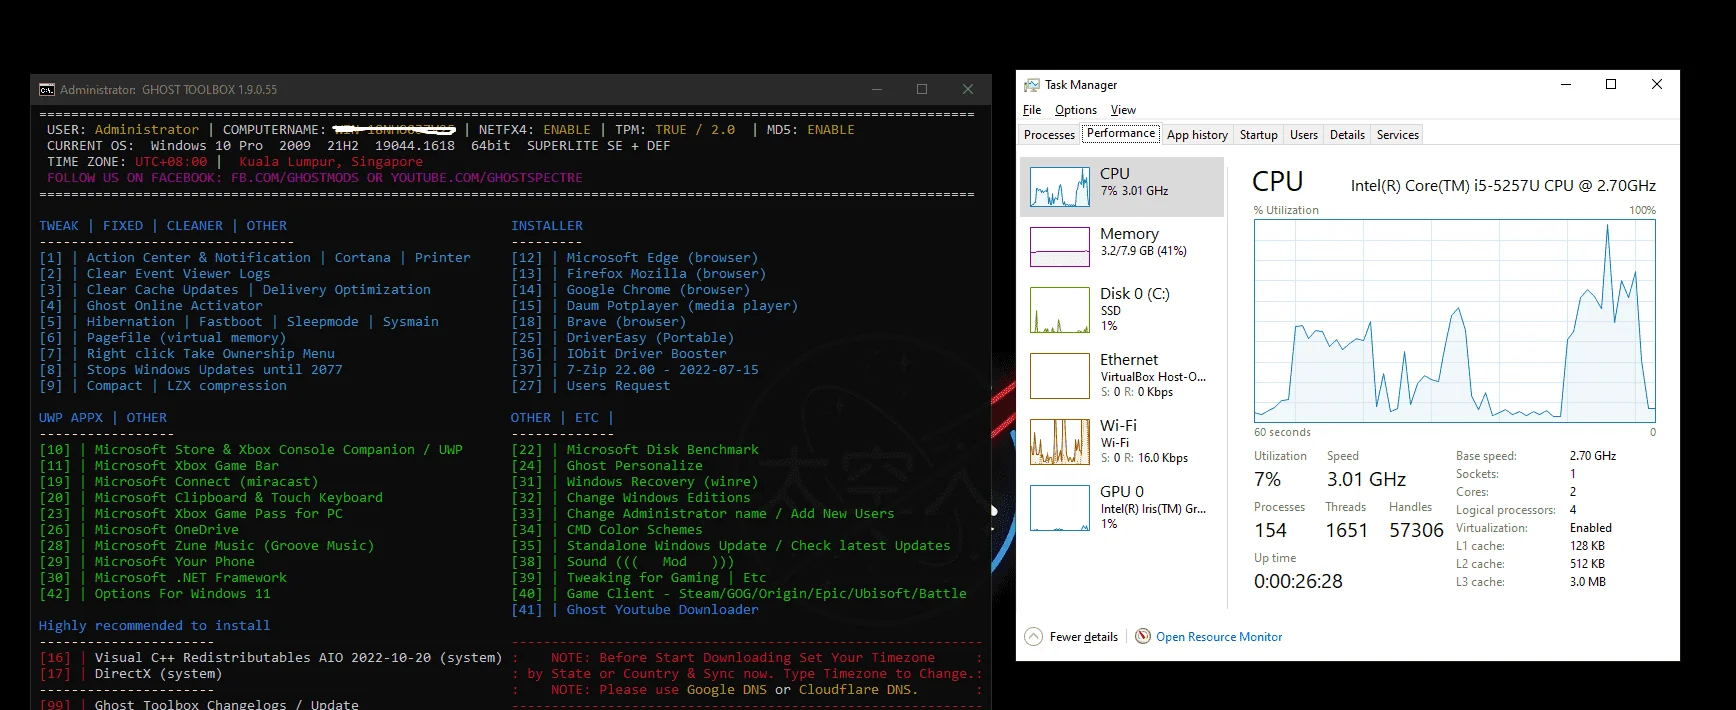Open the Task Manager File menu
Viewport: 1736px width, 710px height.
click(1032, 110)
